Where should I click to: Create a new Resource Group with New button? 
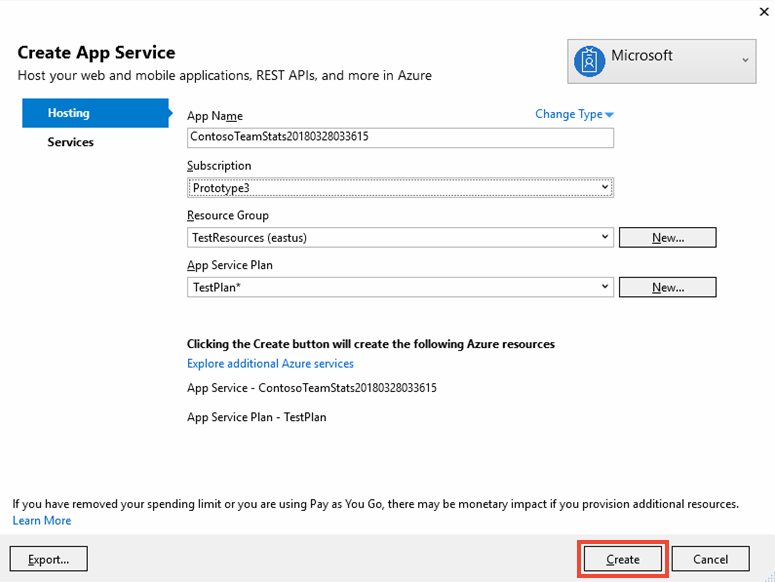pyautogui.click(x=668, y=238)
